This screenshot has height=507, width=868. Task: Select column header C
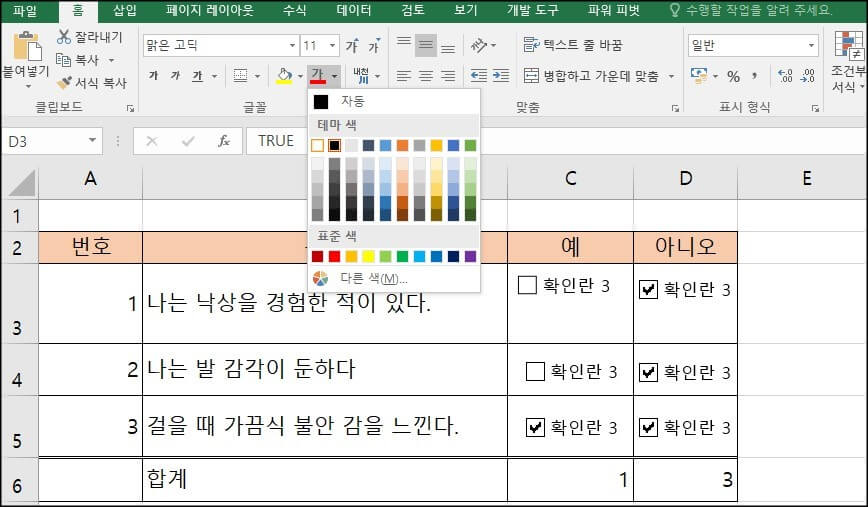click(x=571, y=178)
